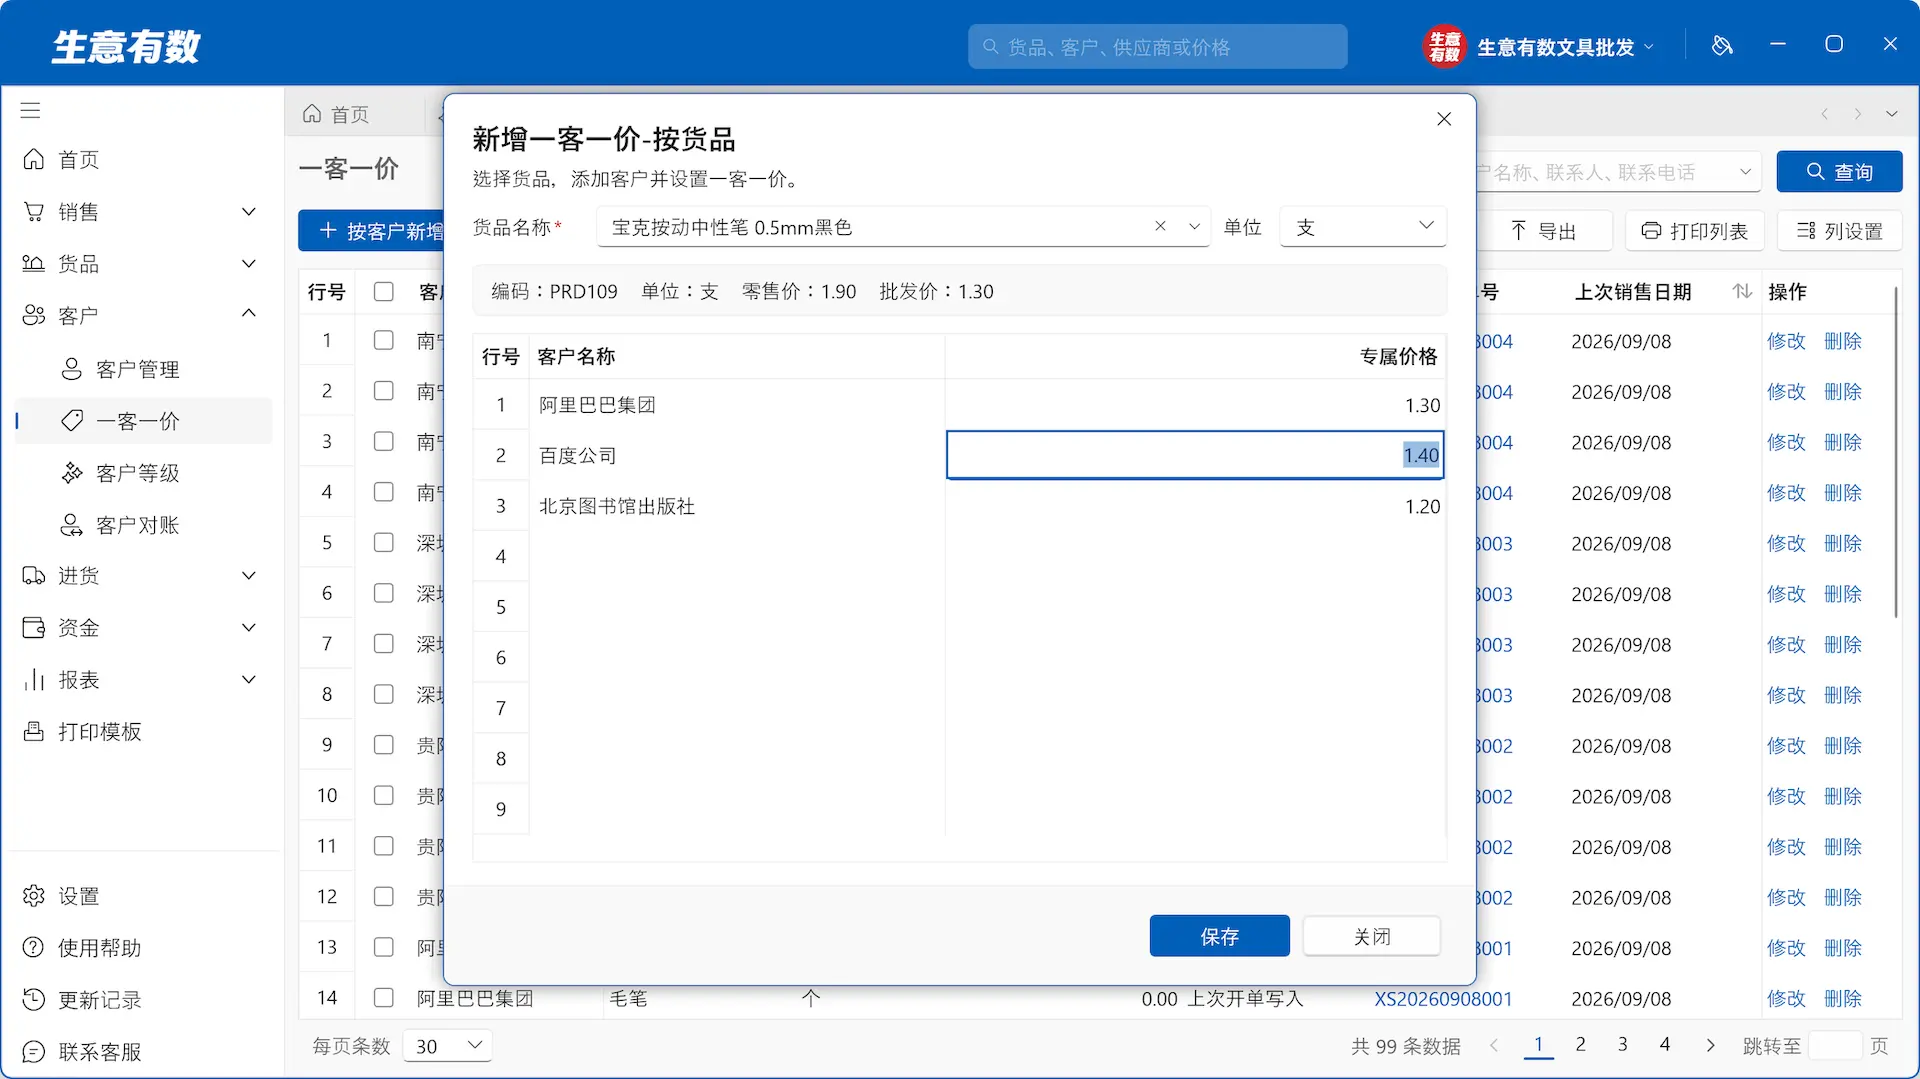The image size is (1920, 1079).
Task: Collapse the 客户 sidebar section
Action: coord(249,314)
